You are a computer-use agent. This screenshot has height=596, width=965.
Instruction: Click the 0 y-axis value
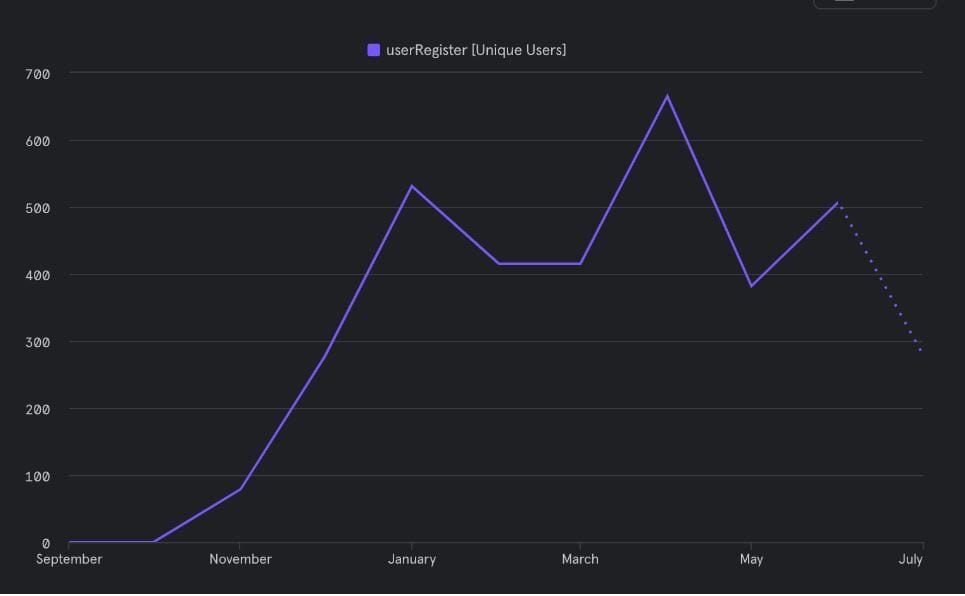click(46, 544)
